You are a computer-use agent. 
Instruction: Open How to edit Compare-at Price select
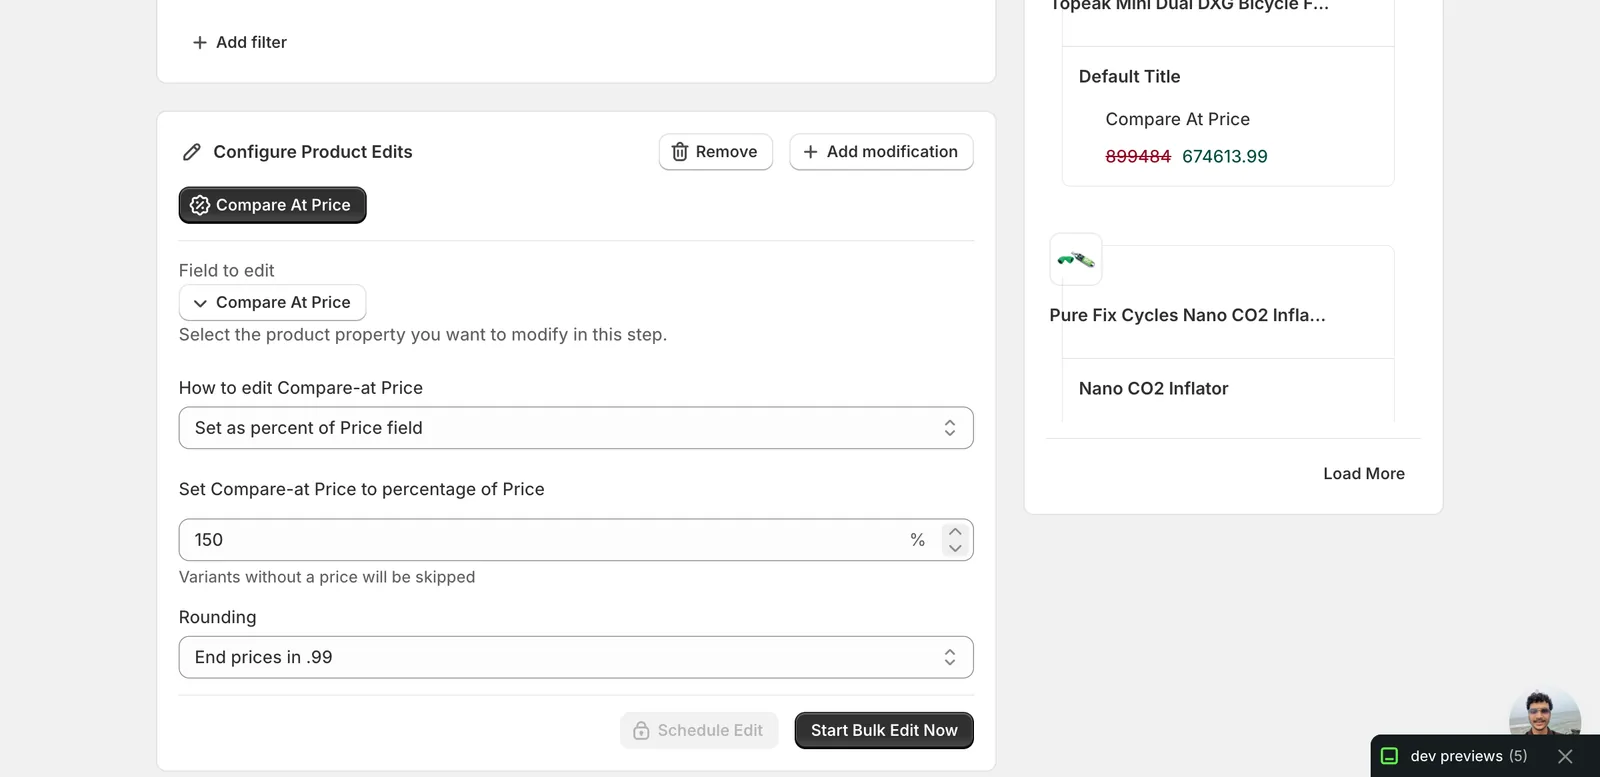[576, 428]
